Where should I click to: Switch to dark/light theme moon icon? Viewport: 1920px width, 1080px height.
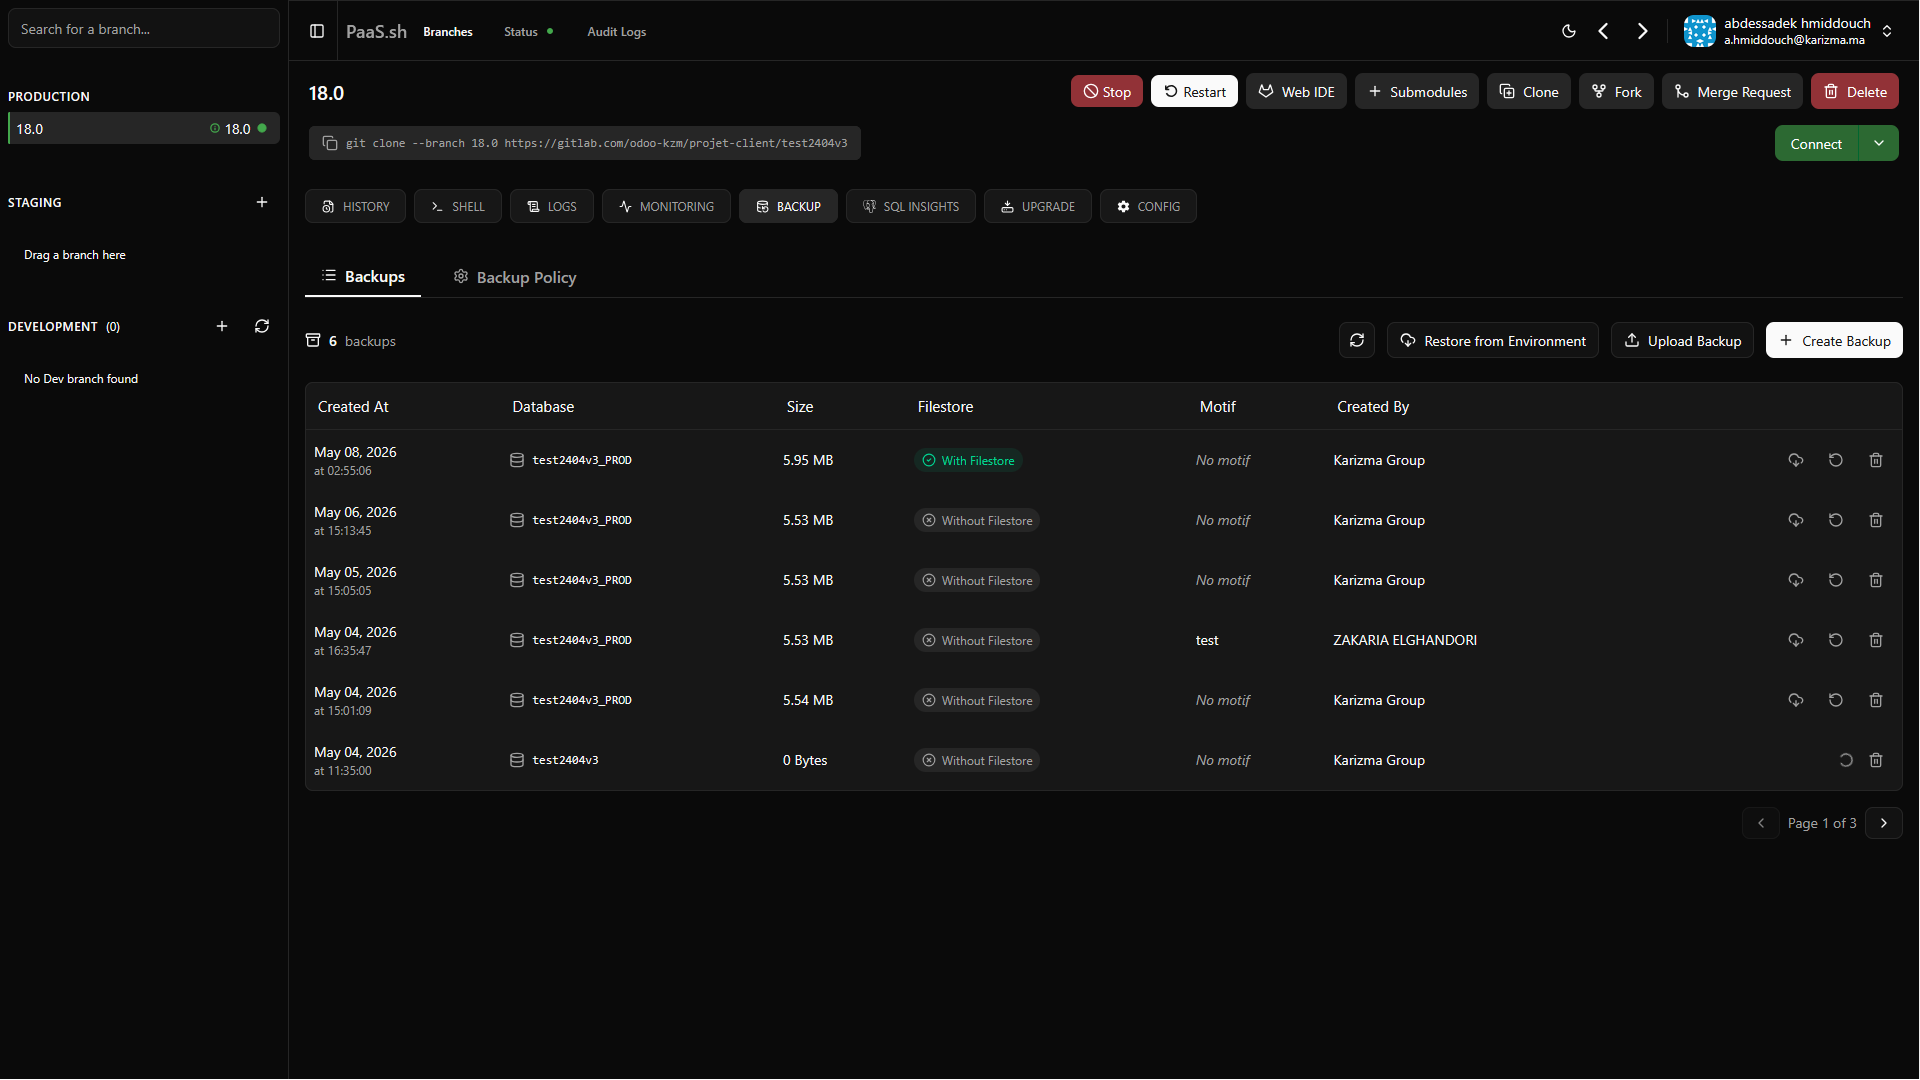tap(1569, 31)
